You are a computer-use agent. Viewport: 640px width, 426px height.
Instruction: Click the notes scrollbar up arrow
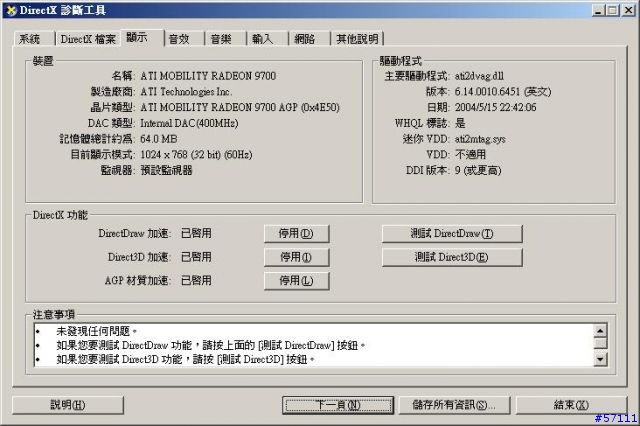pyautogui.click(x=600, y=331)
